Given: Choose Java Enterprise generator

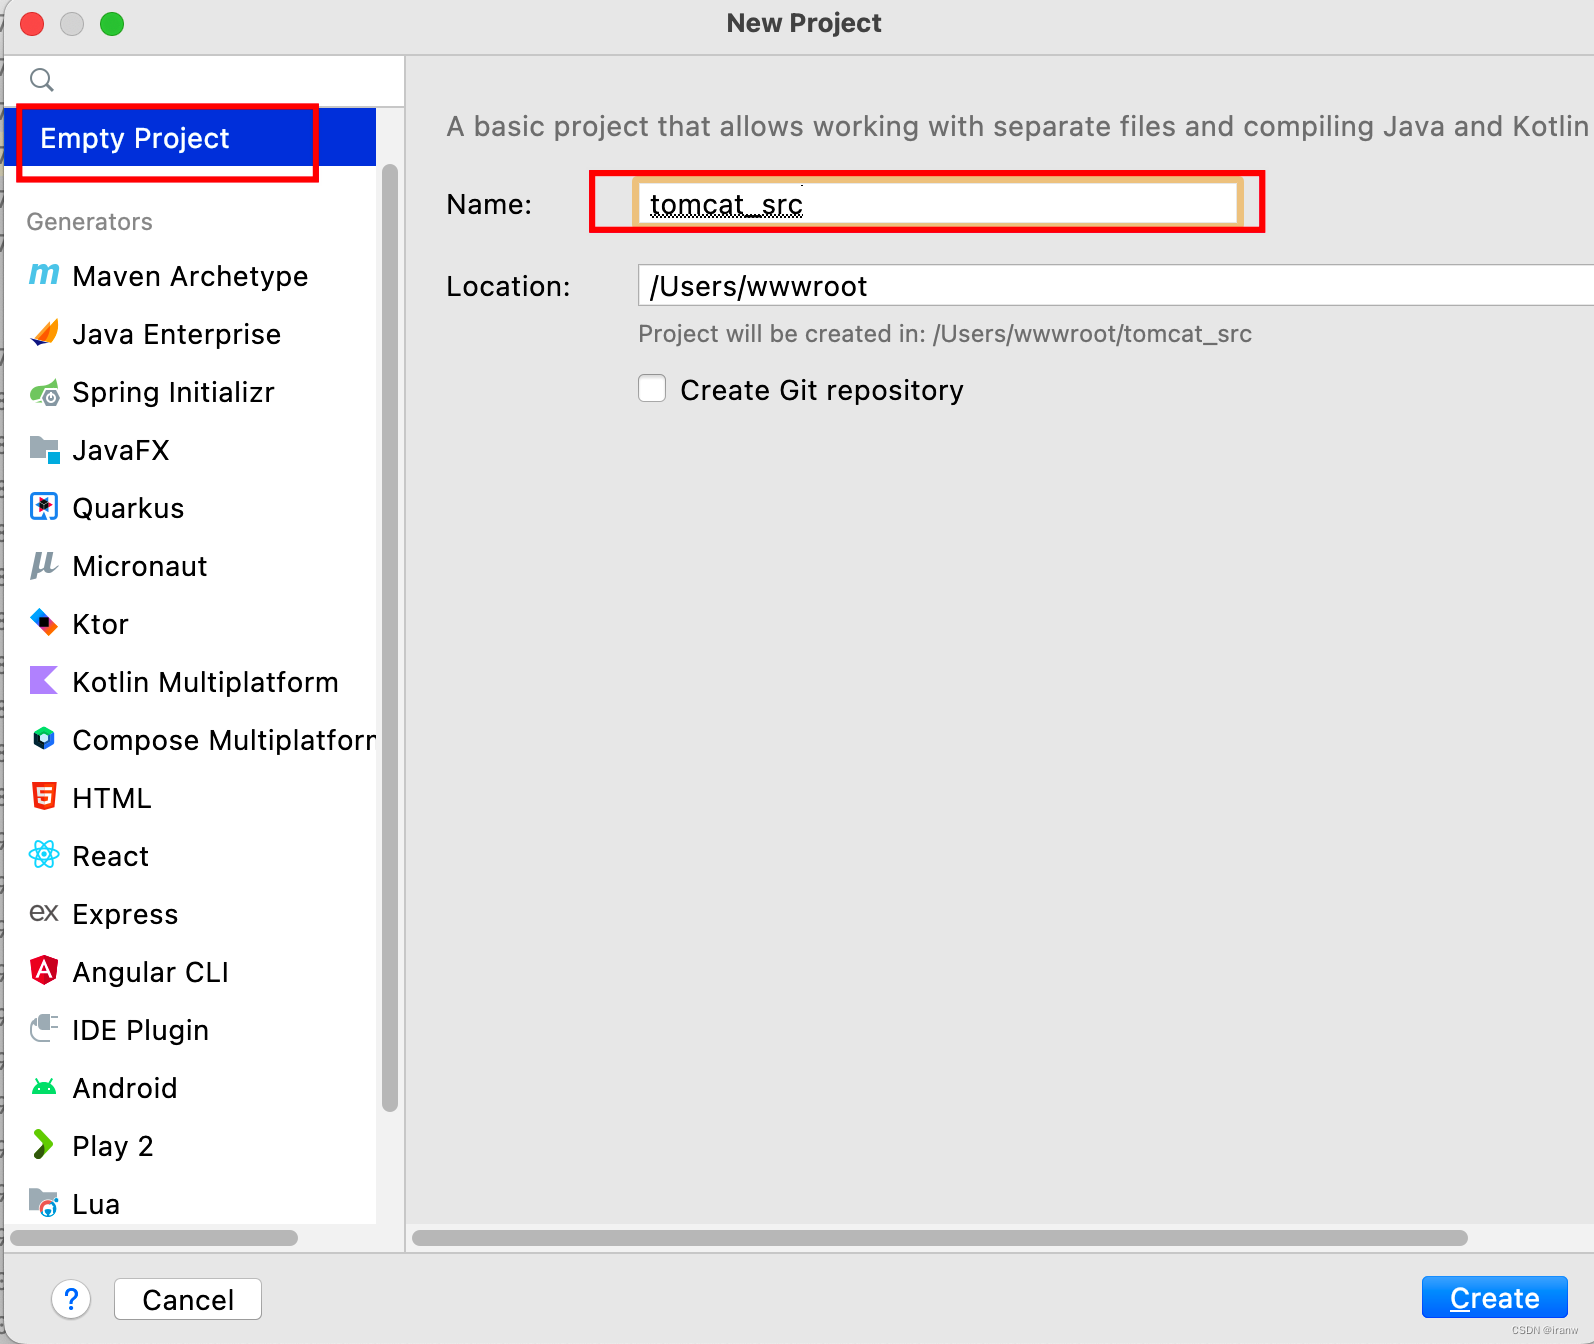Looking at the screenshot, I should (177, 334).
